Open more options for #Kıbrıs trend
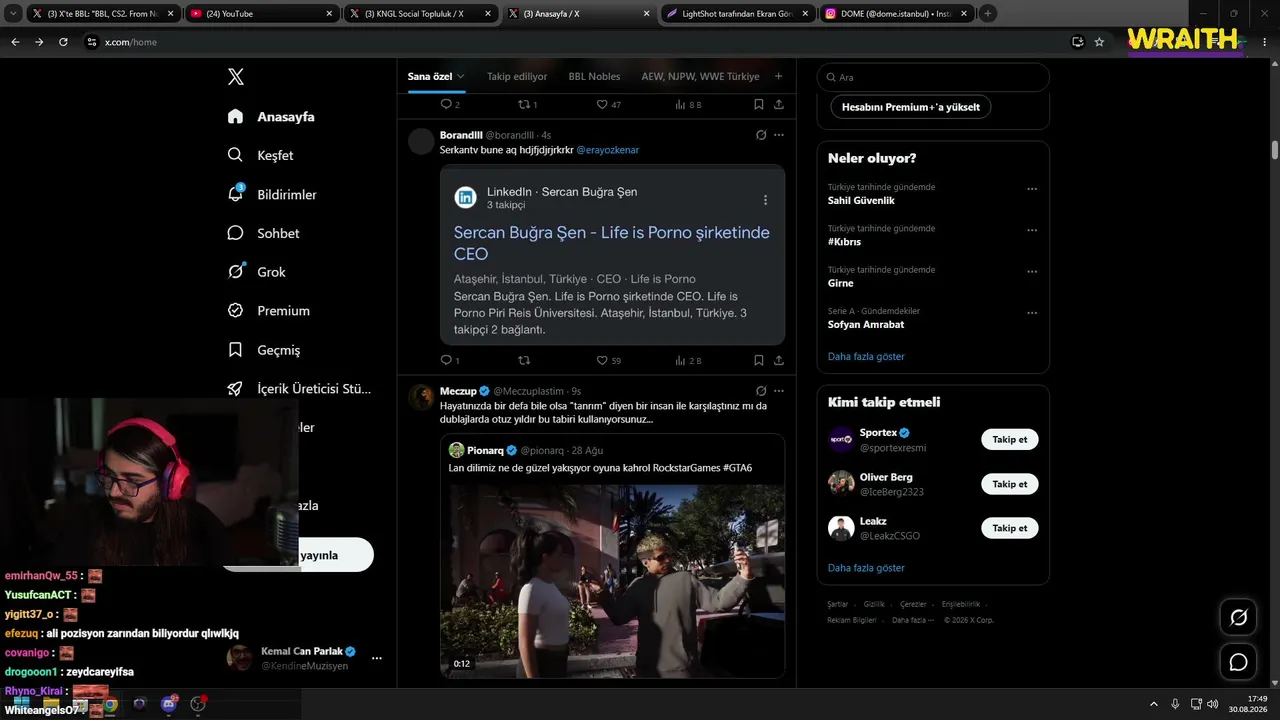 click(x=1032, y=230)
